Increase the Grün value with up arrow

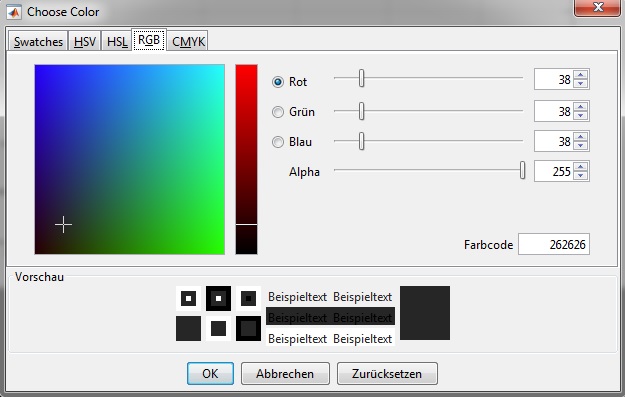[x=581, y=106]
